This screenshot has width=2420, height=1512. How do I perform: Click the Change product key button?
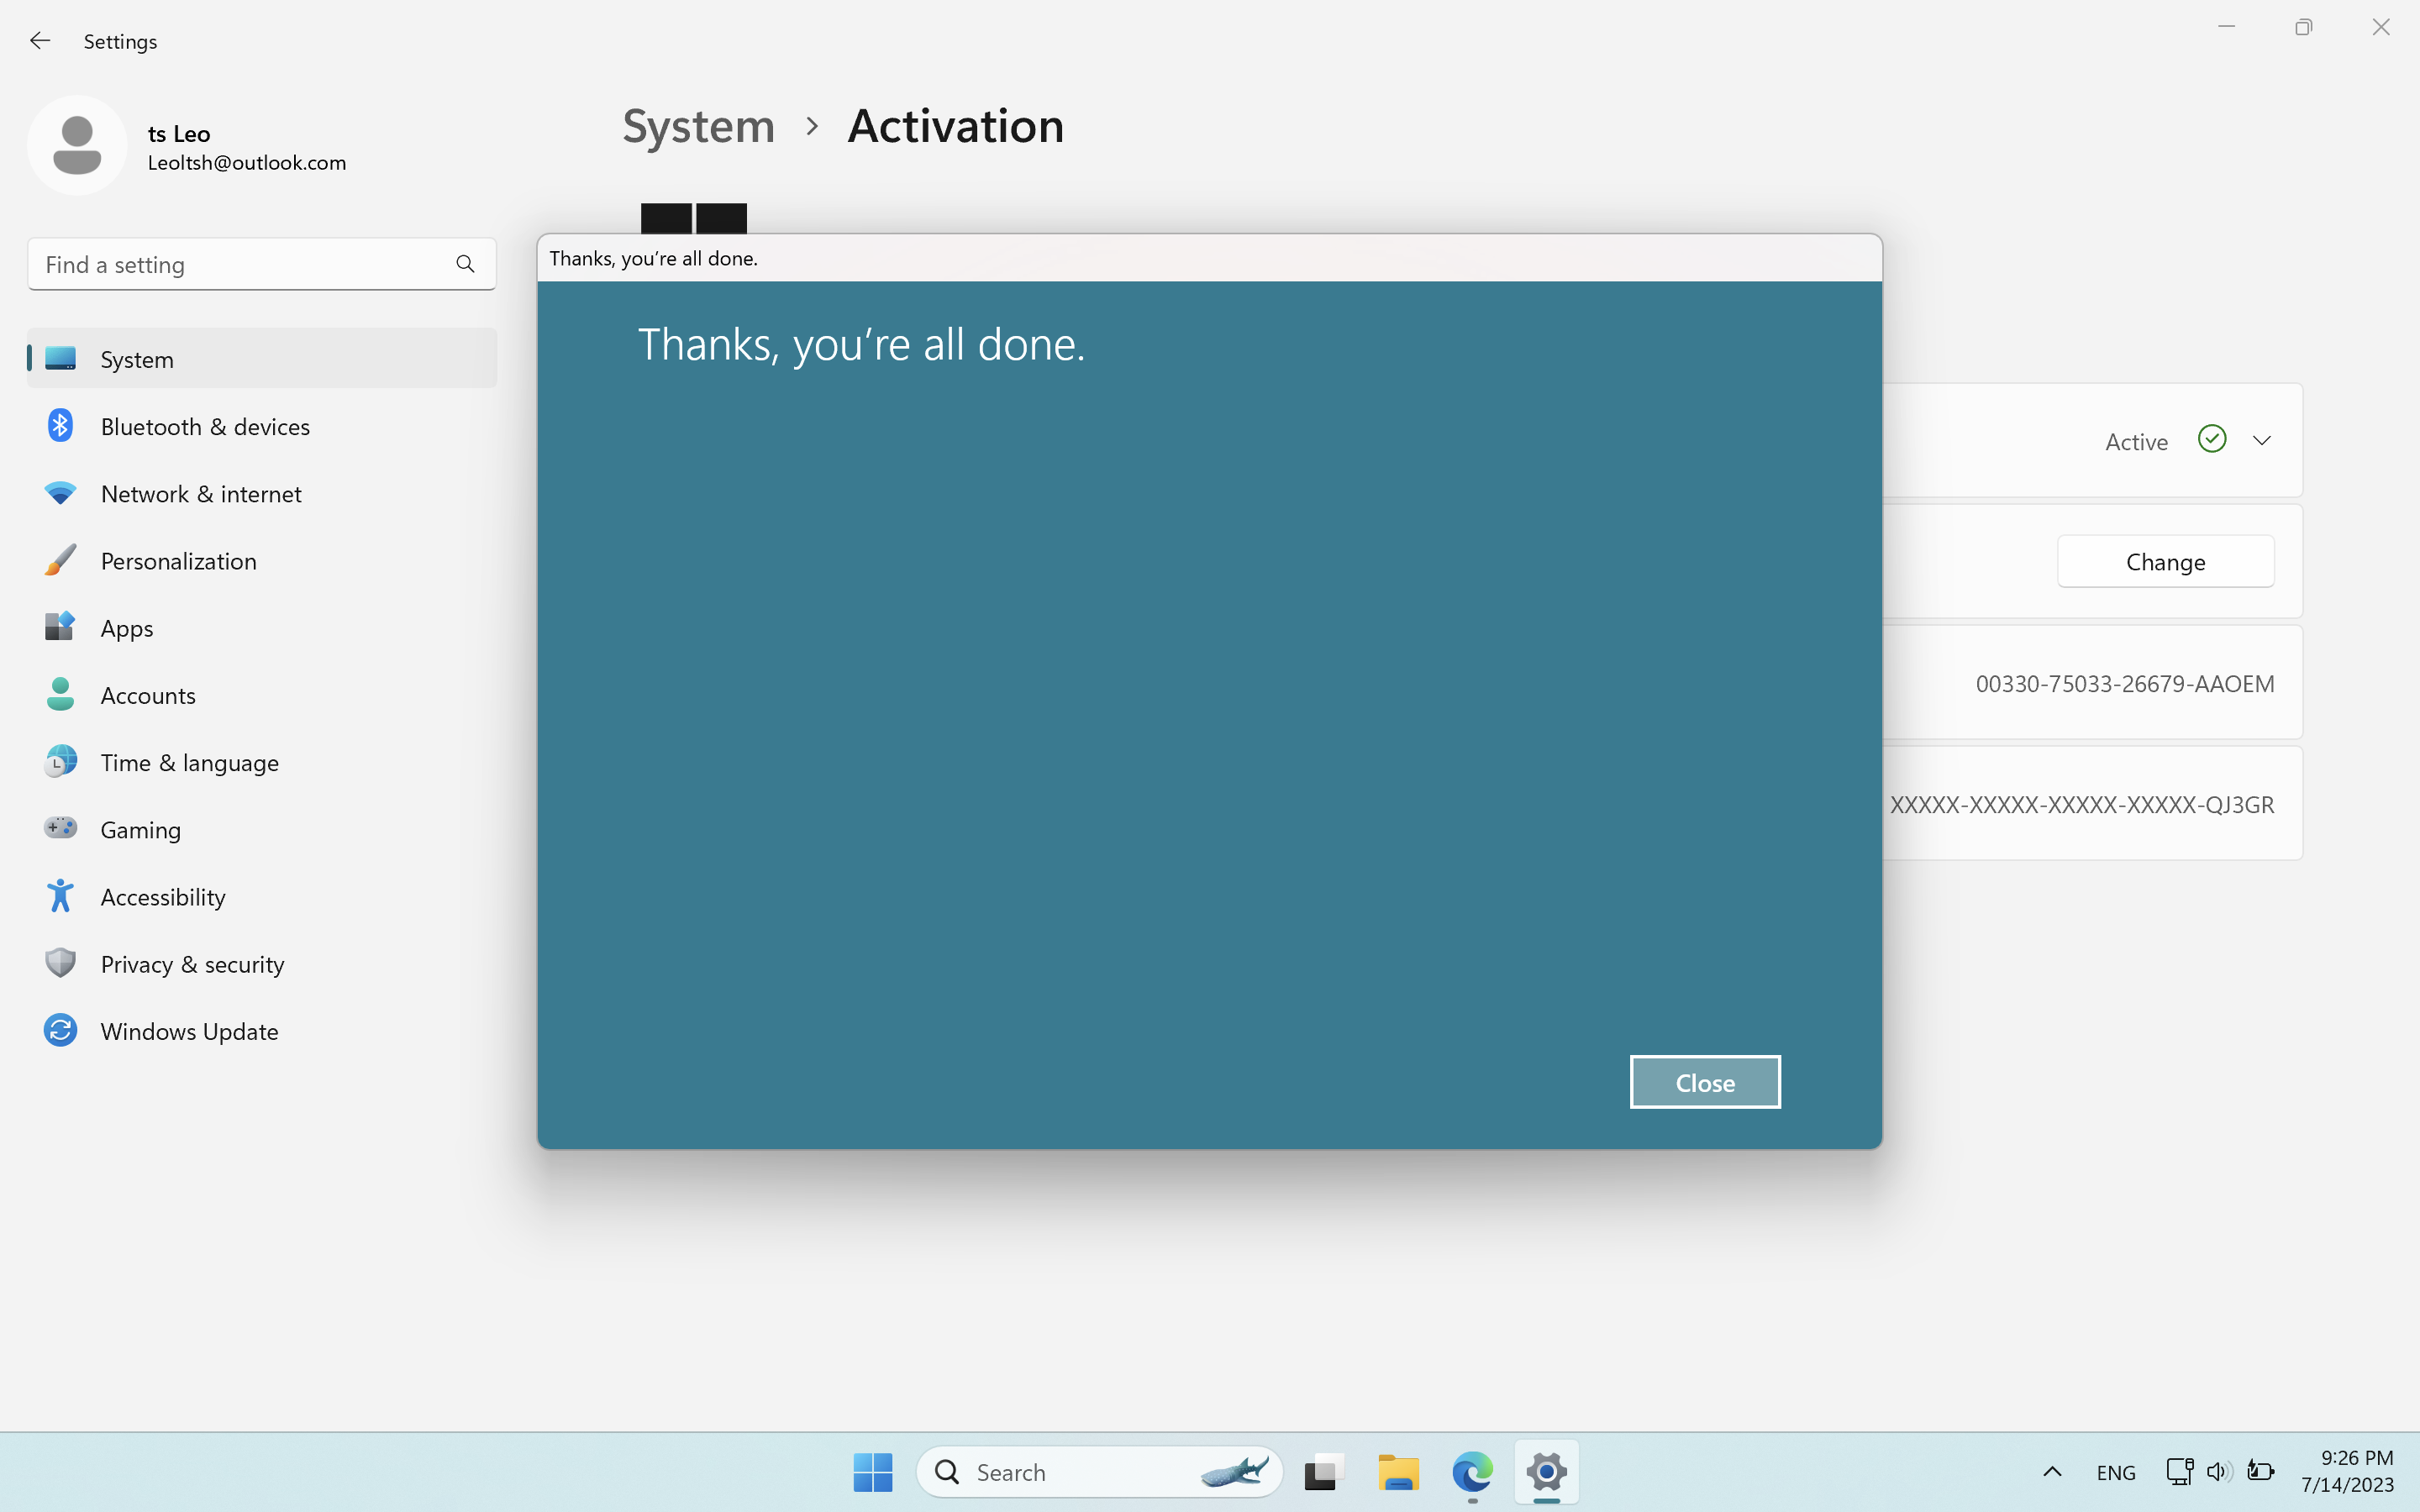(x=2164, y=562)
